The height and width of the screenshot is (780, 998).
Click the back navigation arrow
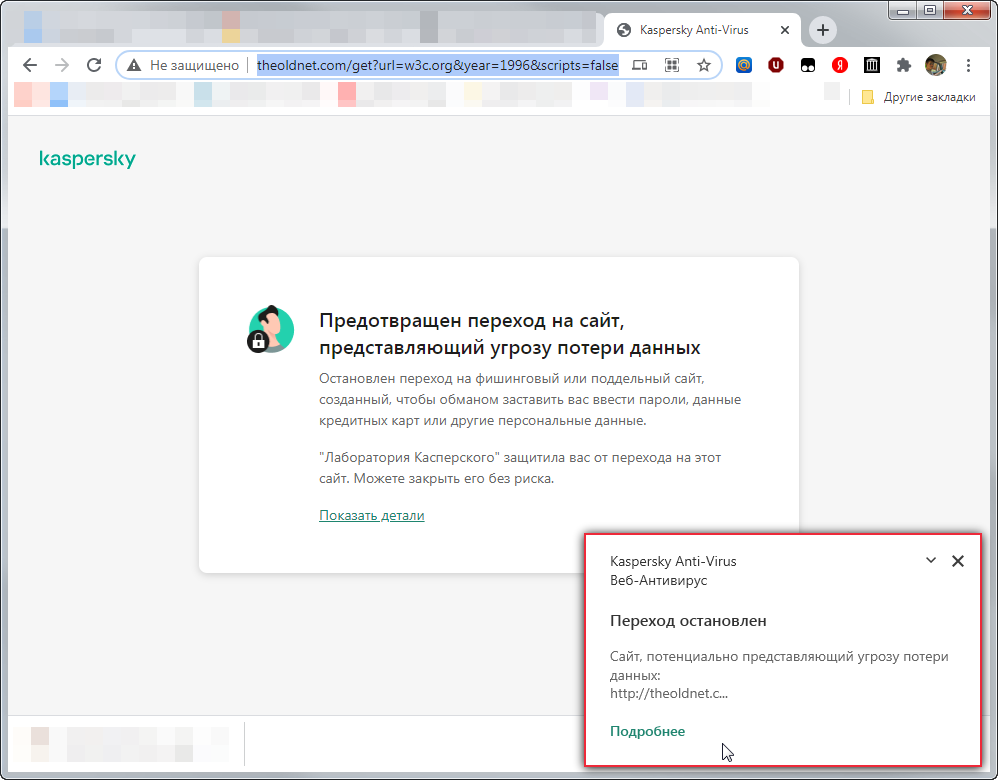(x=29, y=64)
